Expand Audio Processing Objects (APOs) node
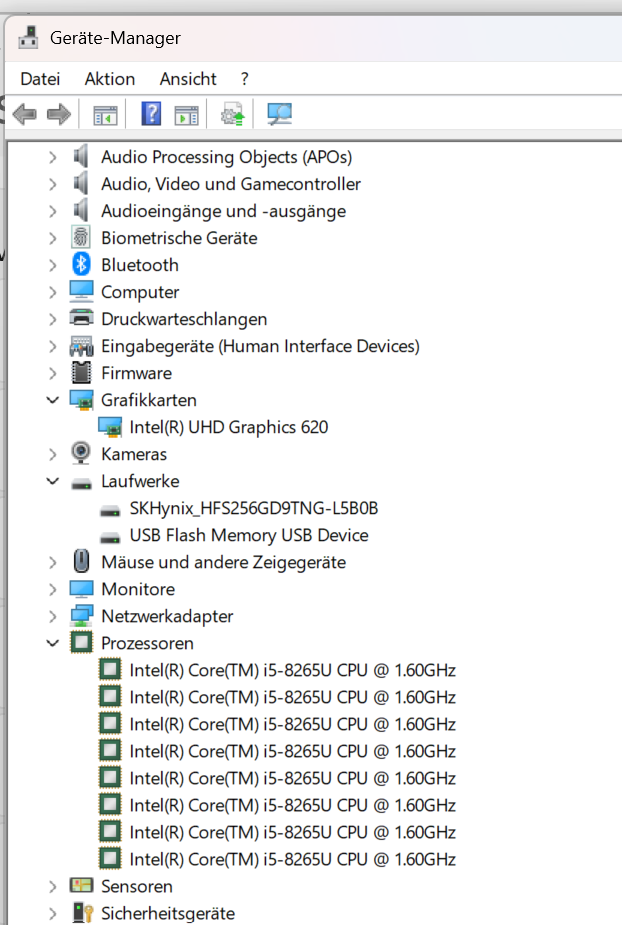 click(x=53, y=157)
